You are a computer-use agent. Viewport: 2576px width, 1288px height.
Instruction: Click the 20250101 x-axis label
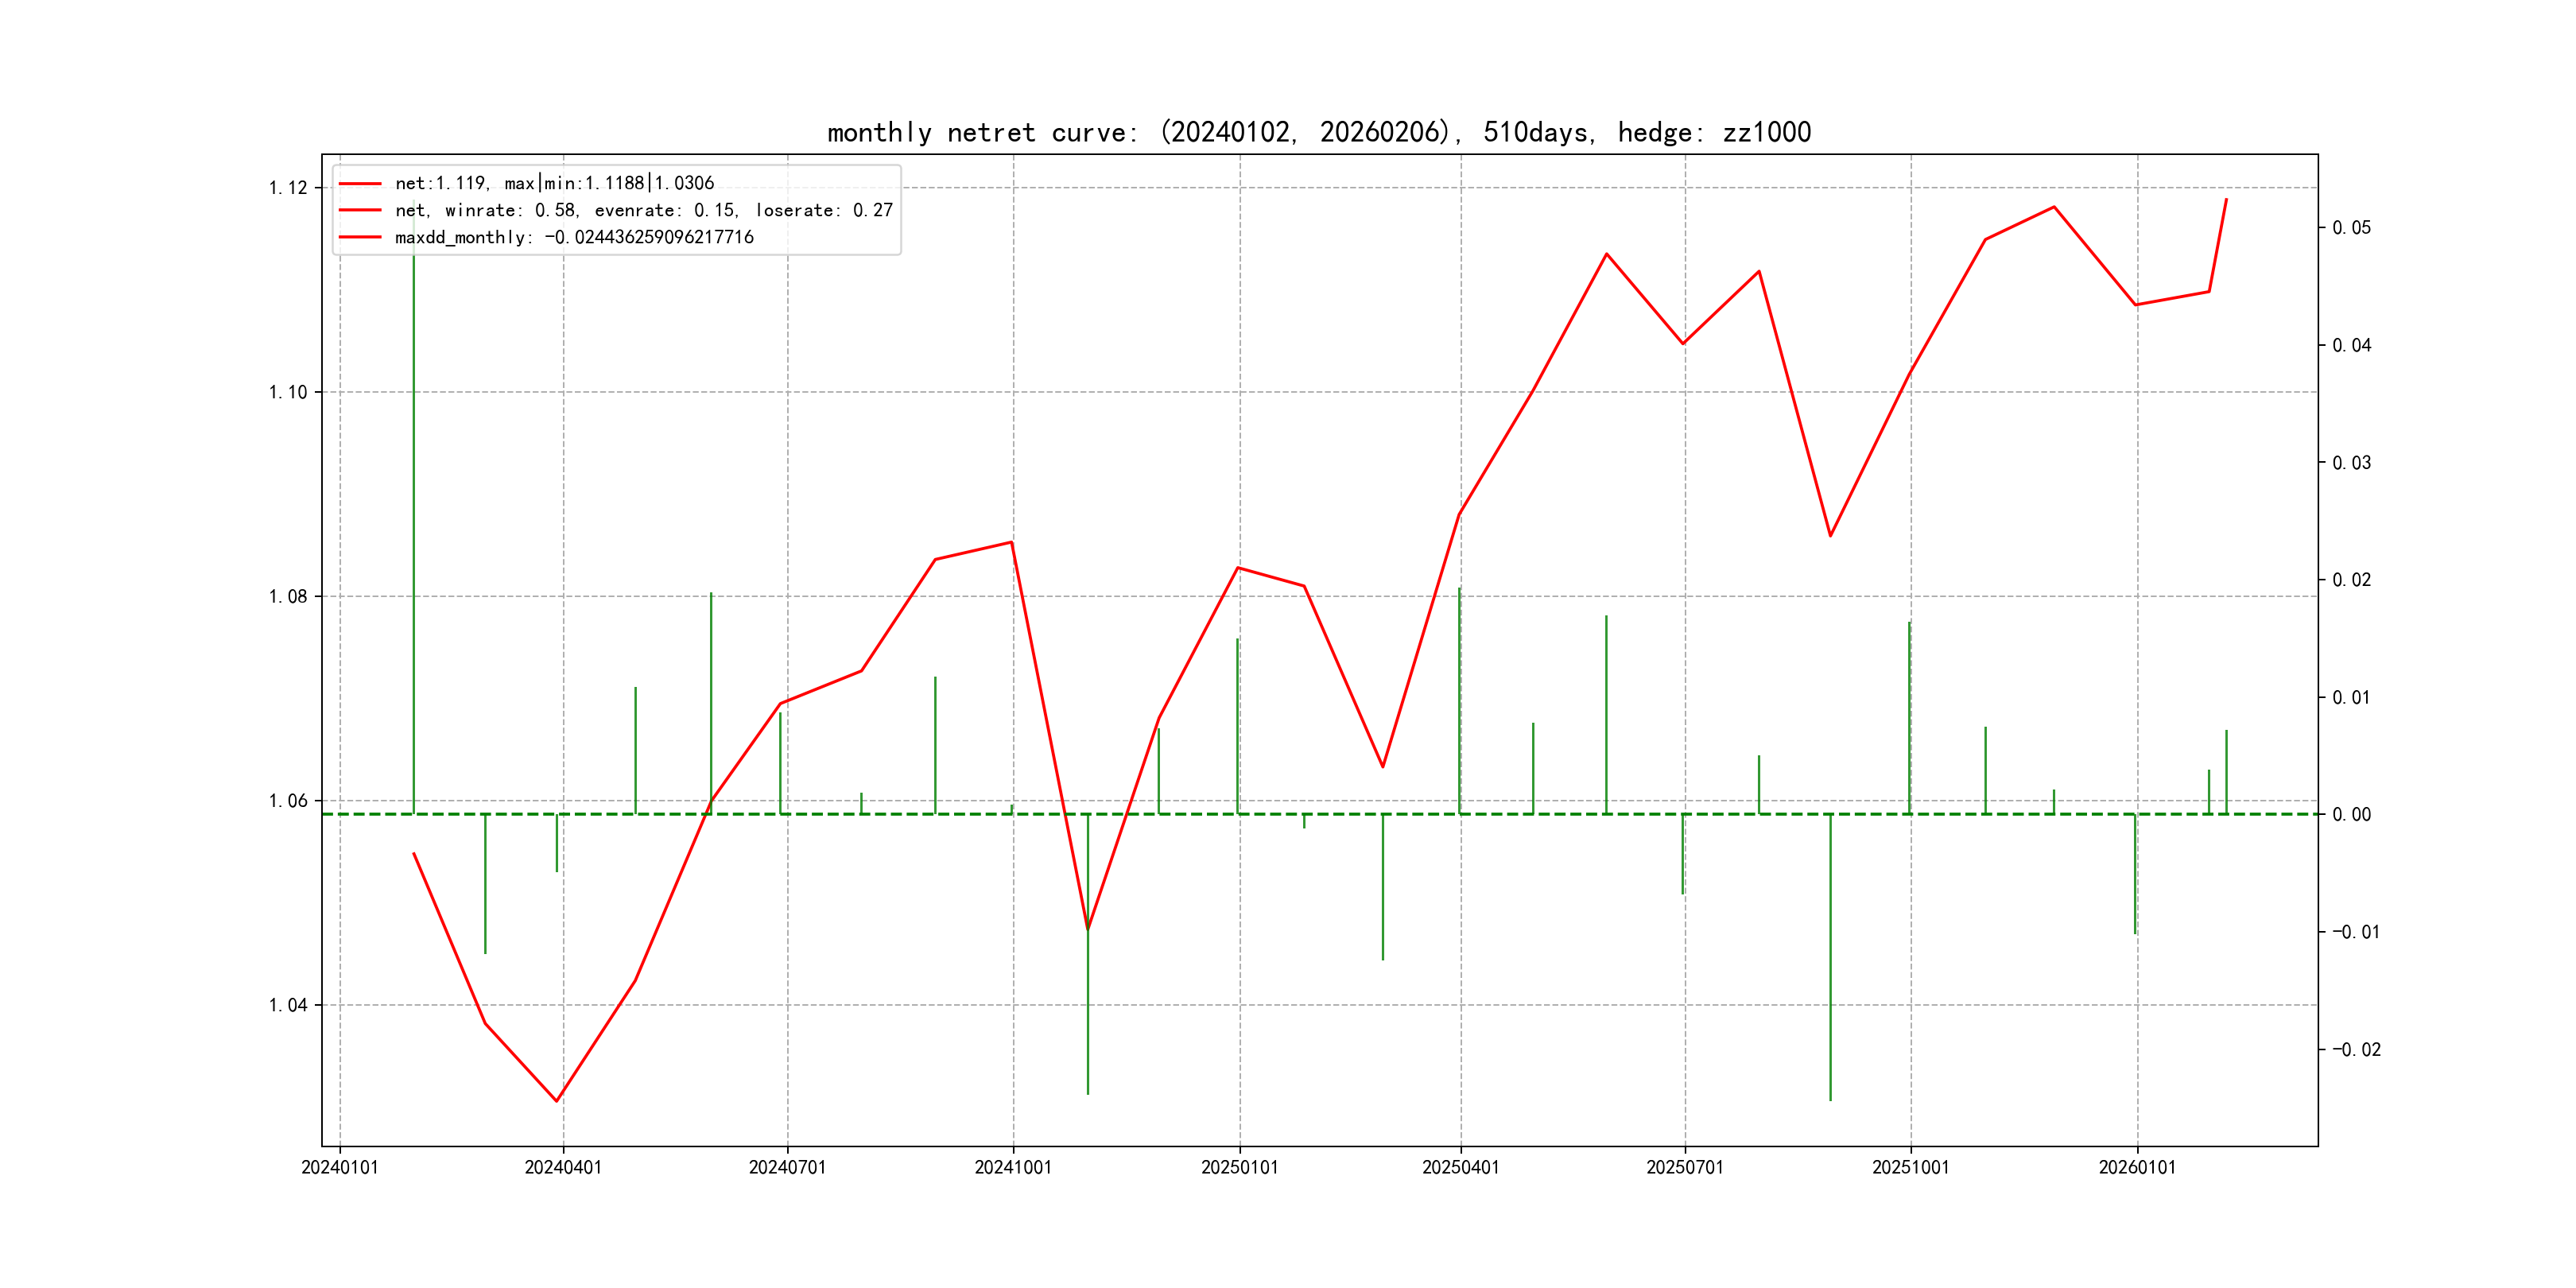(x=1239, y=1167)
